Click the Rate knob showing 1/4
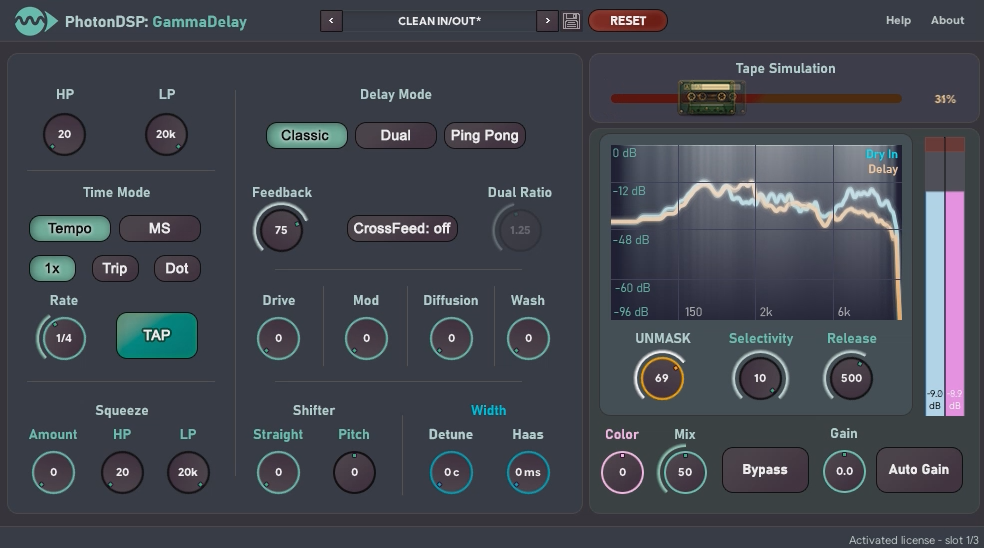This screenshot has width=984, height=548. (x=63, y=338)
